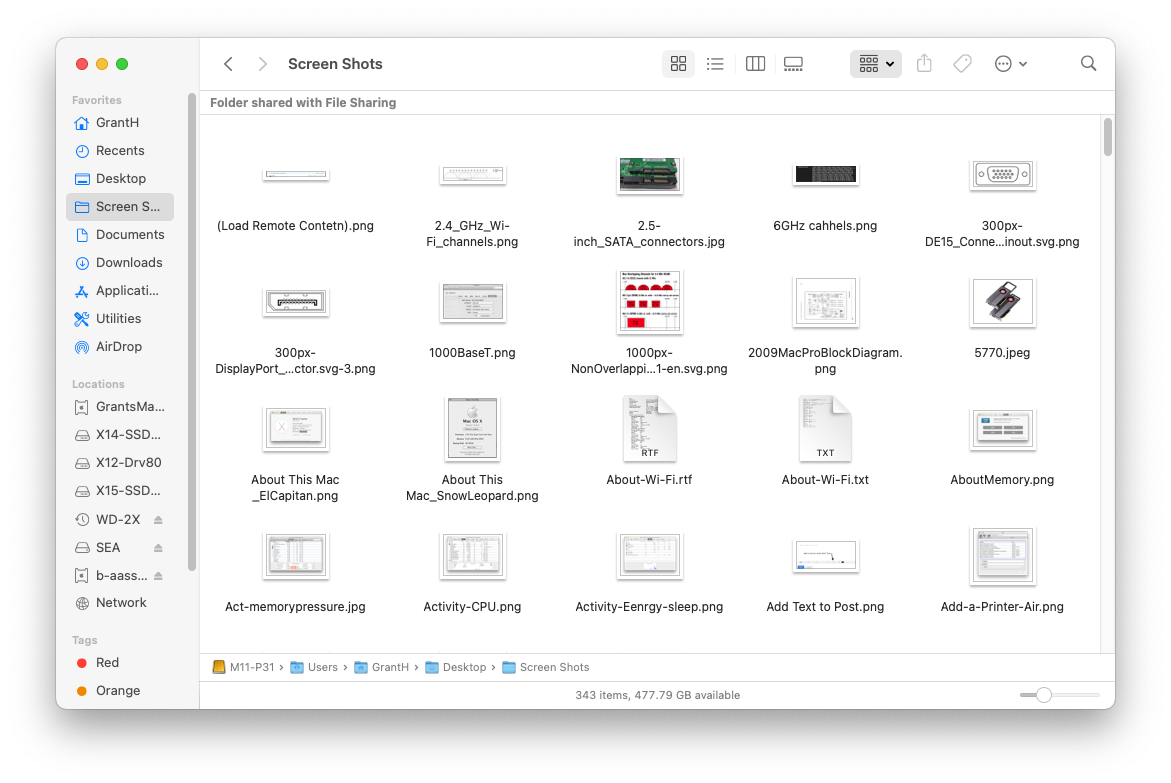Click the sidebar vertical scrollbar
This screenshot has width=1171, height=783.
coord(192,332)
